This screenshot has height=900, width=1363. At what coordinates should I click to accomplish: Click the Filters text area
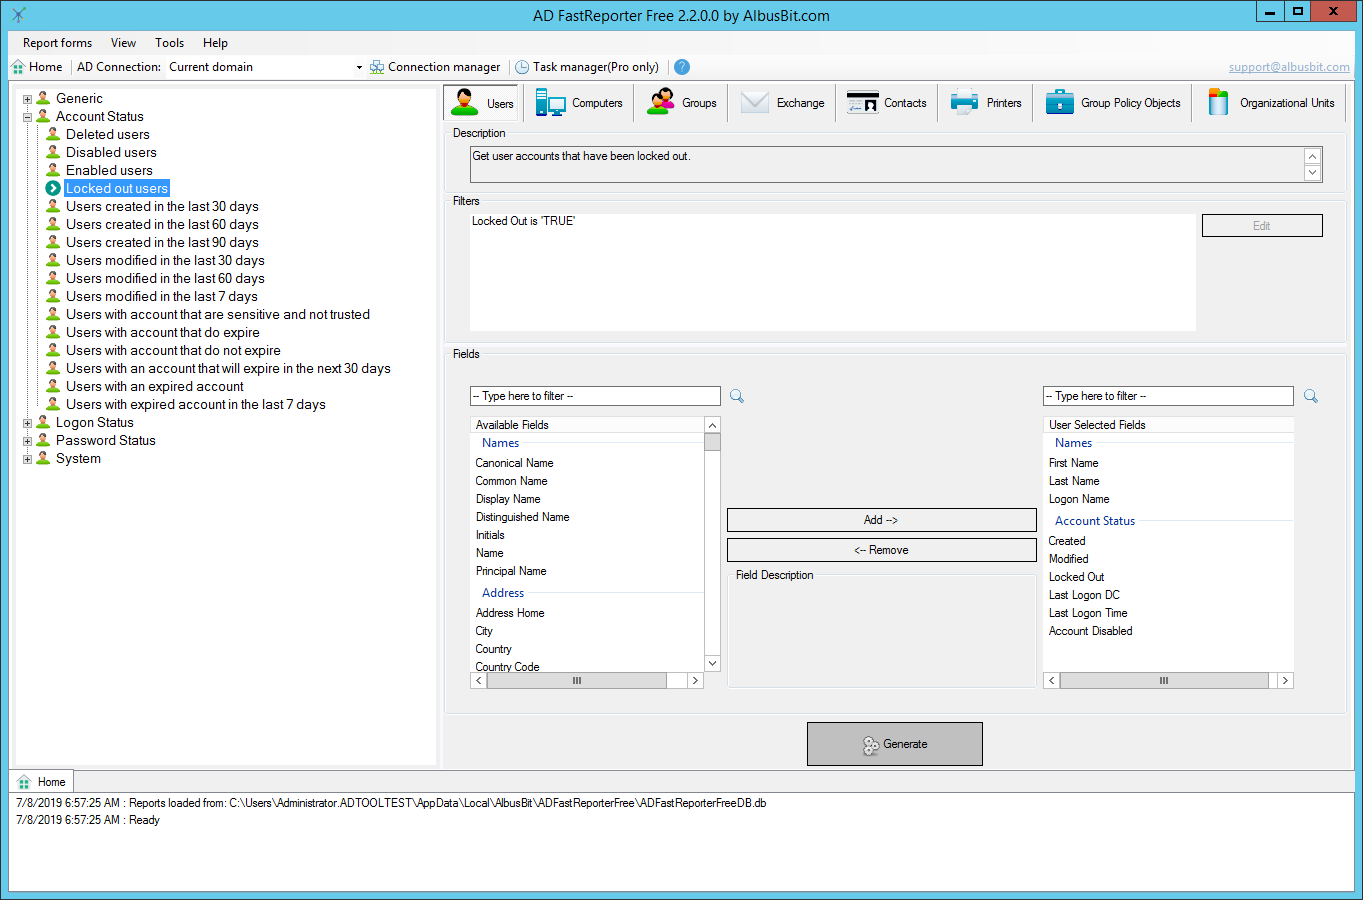832,271
